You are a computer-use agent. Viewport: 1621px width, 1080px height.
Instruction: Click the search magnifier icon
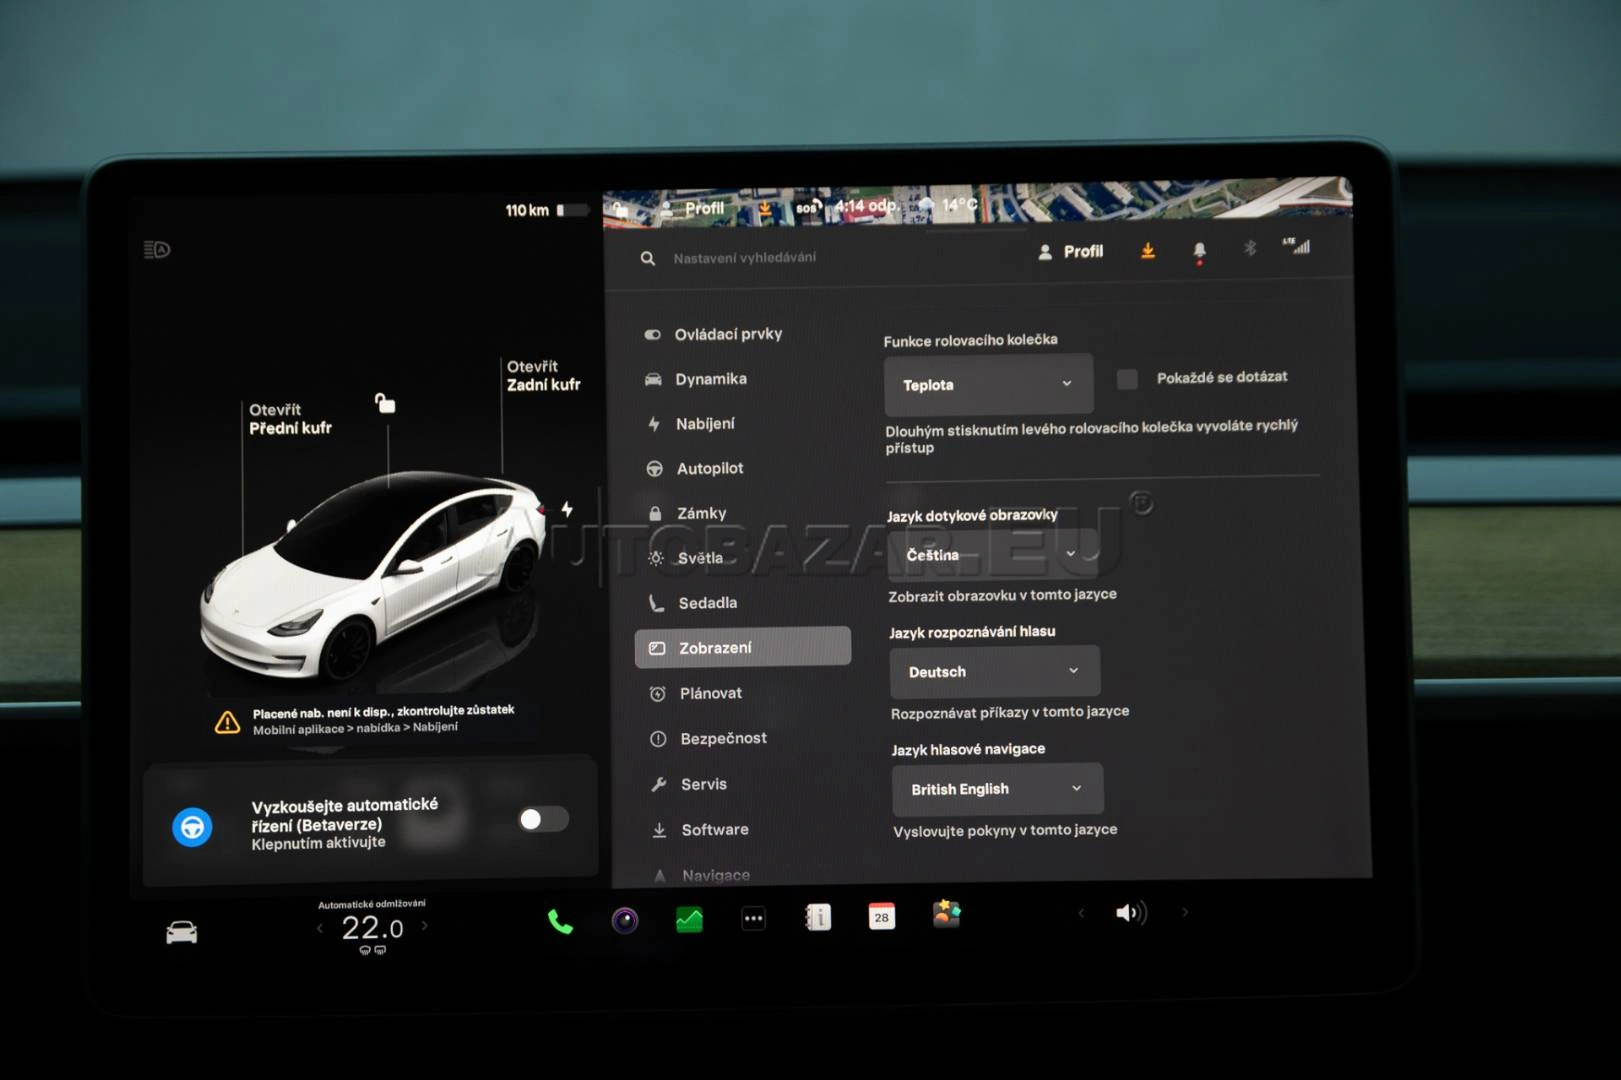(648, 259)
